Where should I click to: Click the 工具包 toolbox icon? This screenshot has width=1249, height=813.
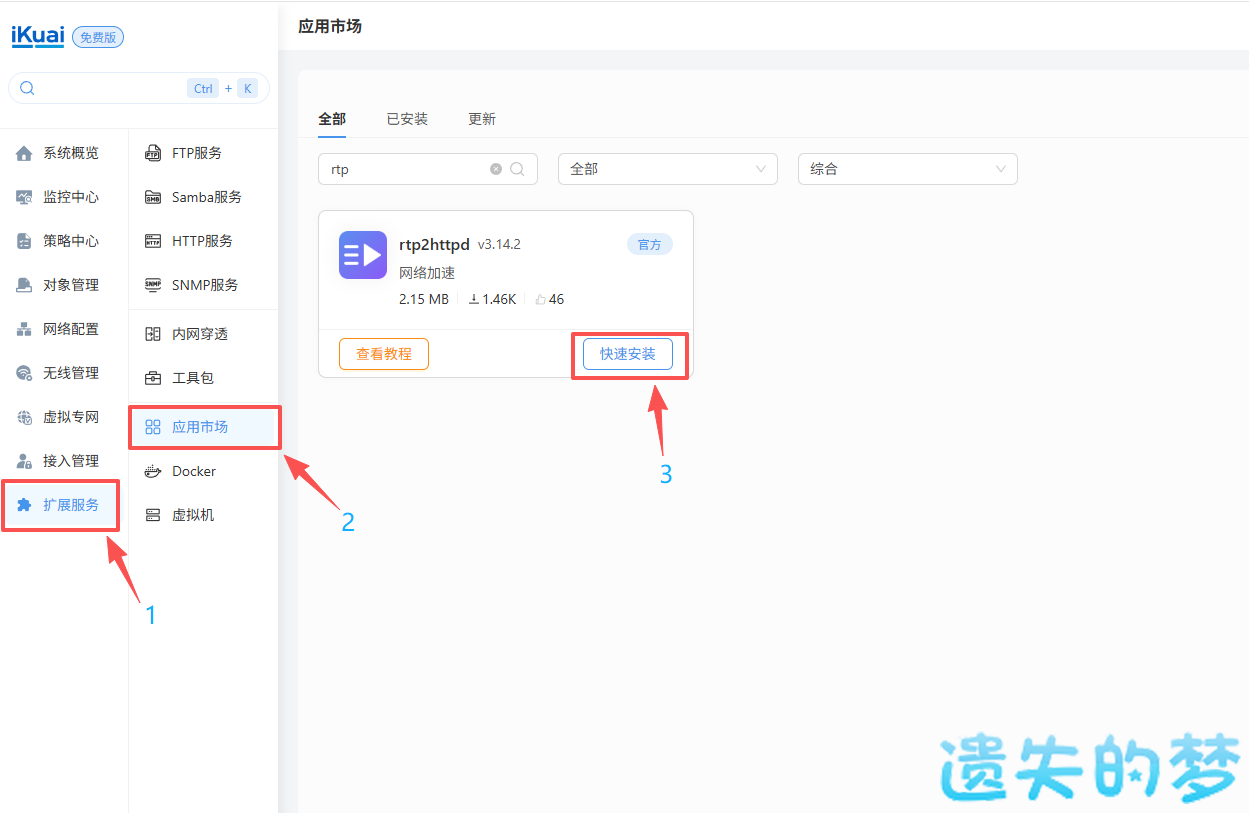(x=153, y=378)
